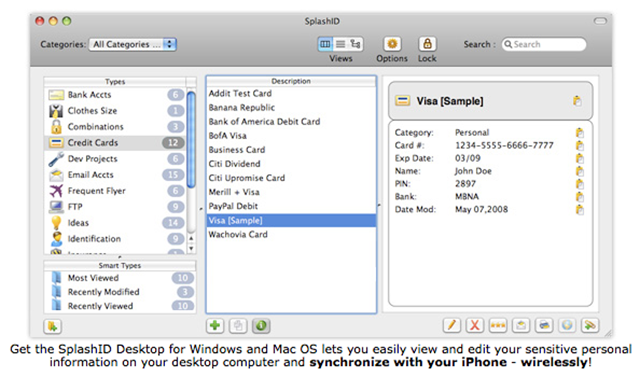
Task: Select the Business Card record
Action: pos(291,150)
